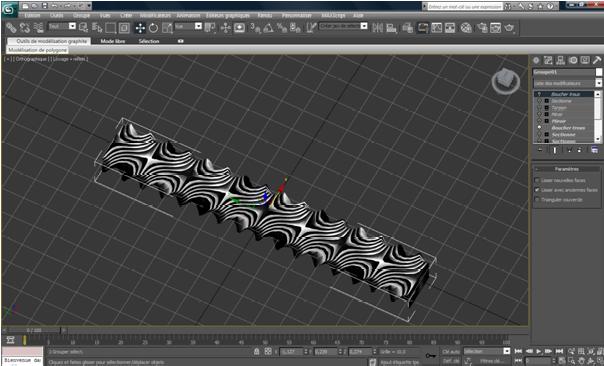604x366 pixels.
Task: Switch to the Sélection ribbon tab
Action: [149, 41]
